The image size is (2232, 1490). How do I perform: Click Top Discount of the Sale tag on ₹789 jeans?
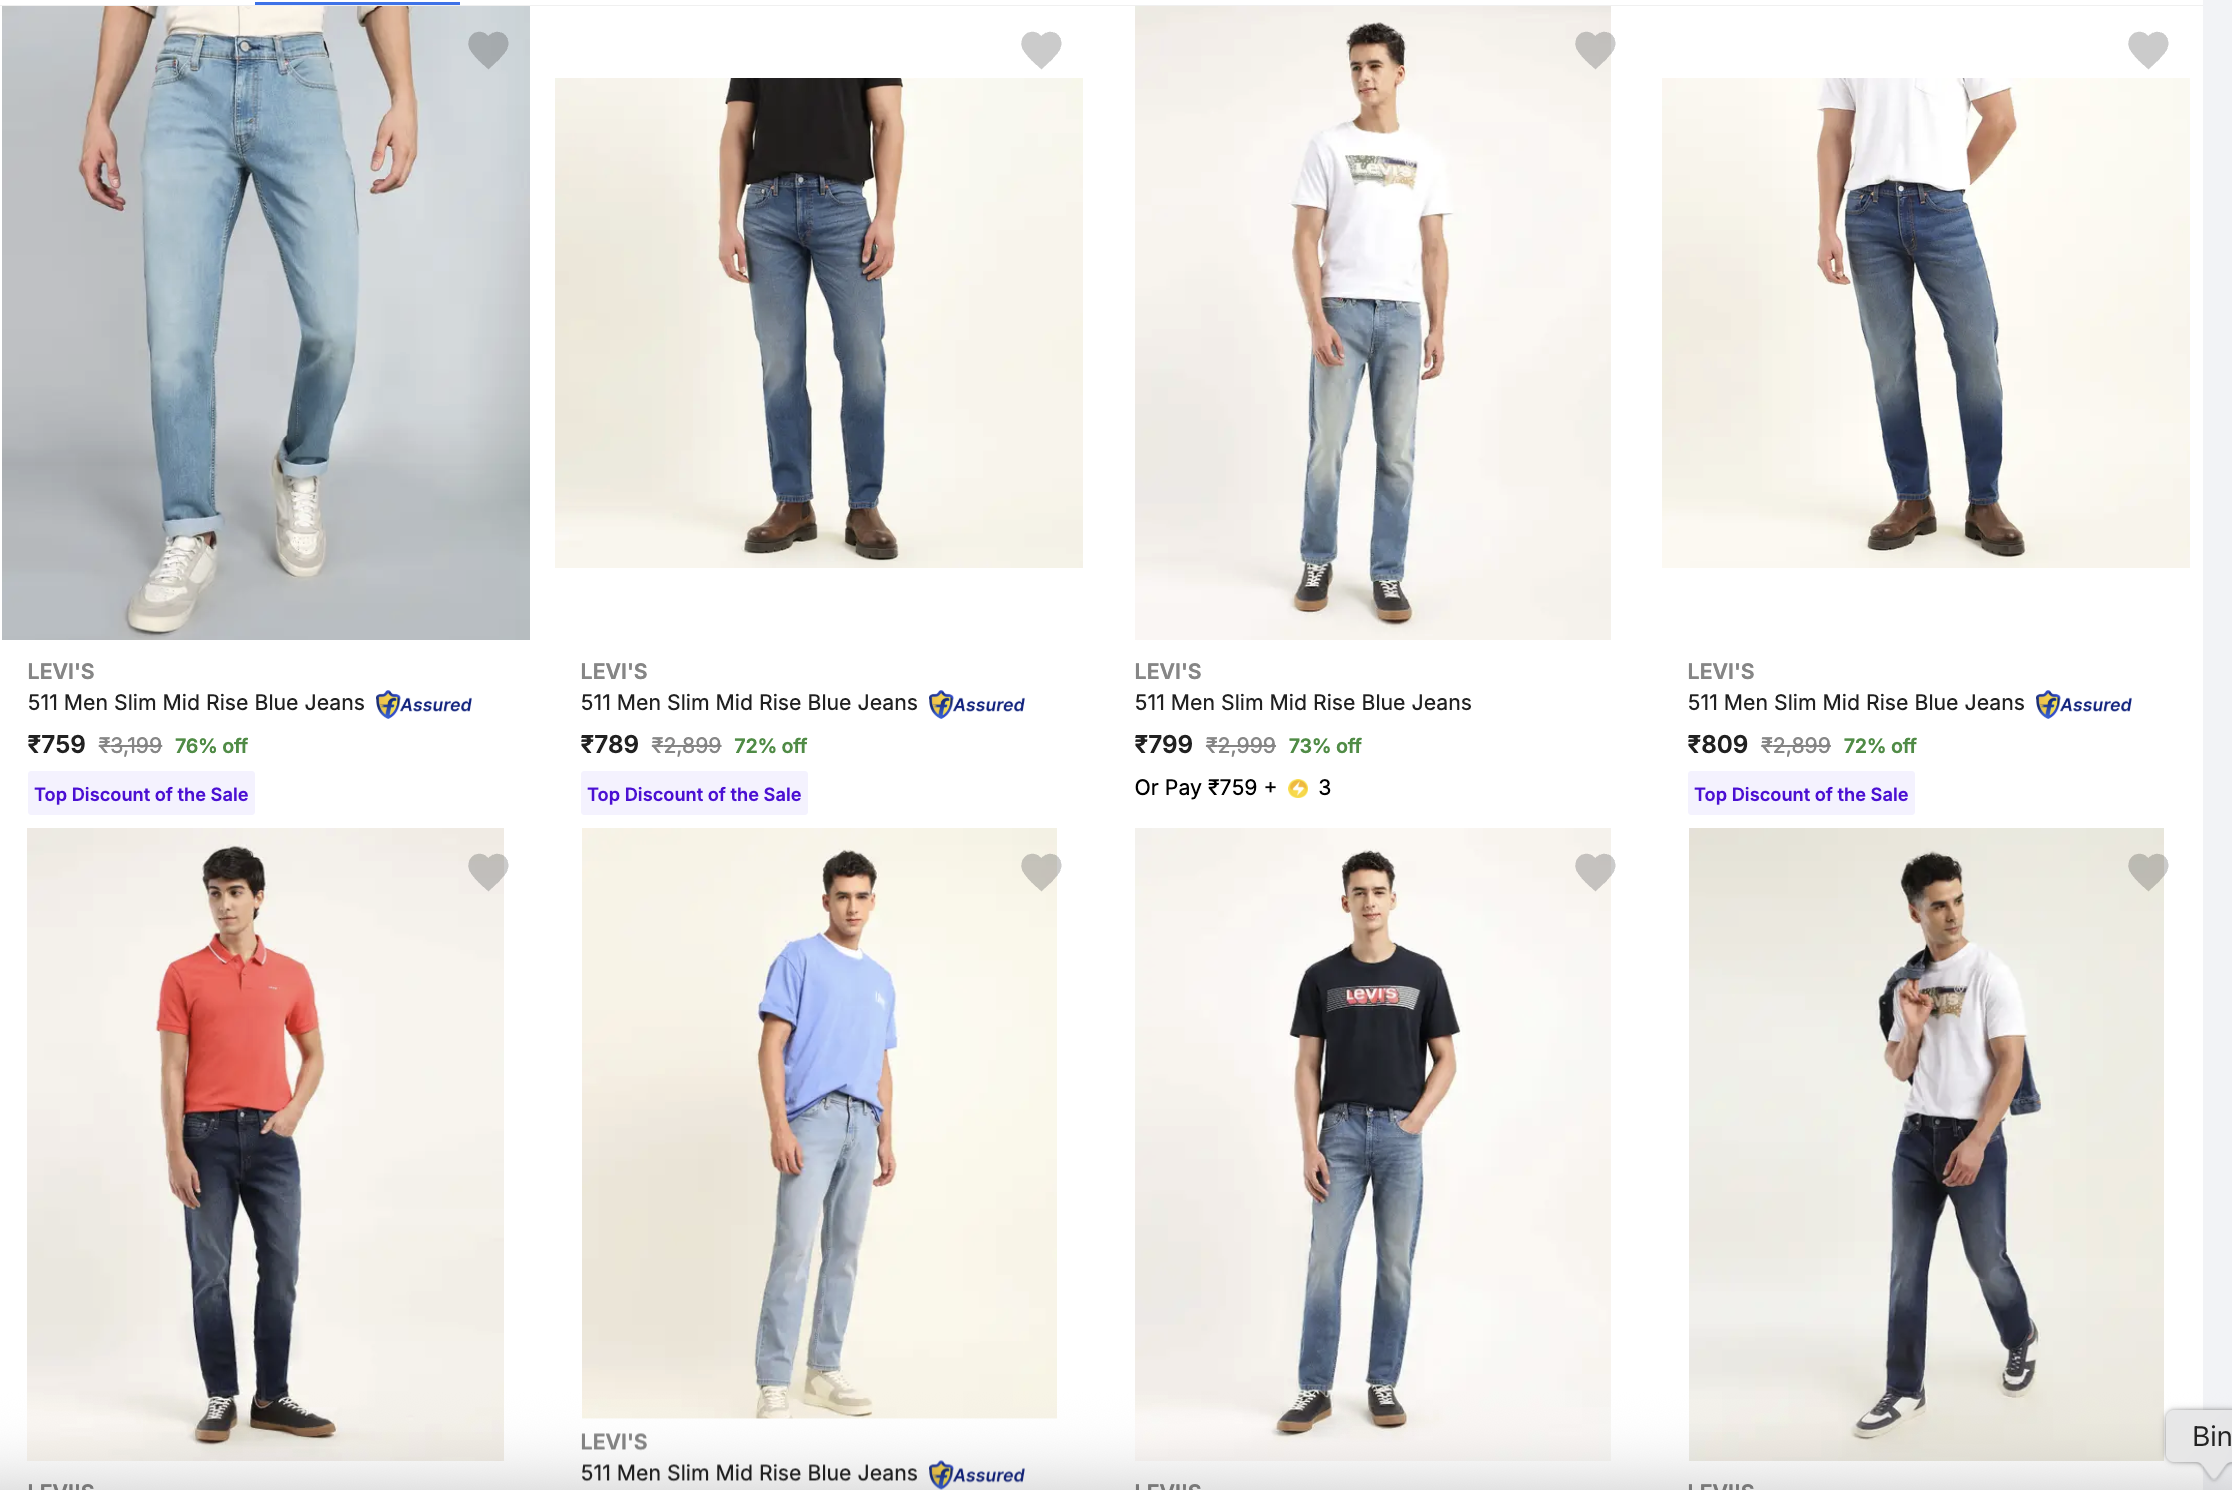[x=694, y=794]
